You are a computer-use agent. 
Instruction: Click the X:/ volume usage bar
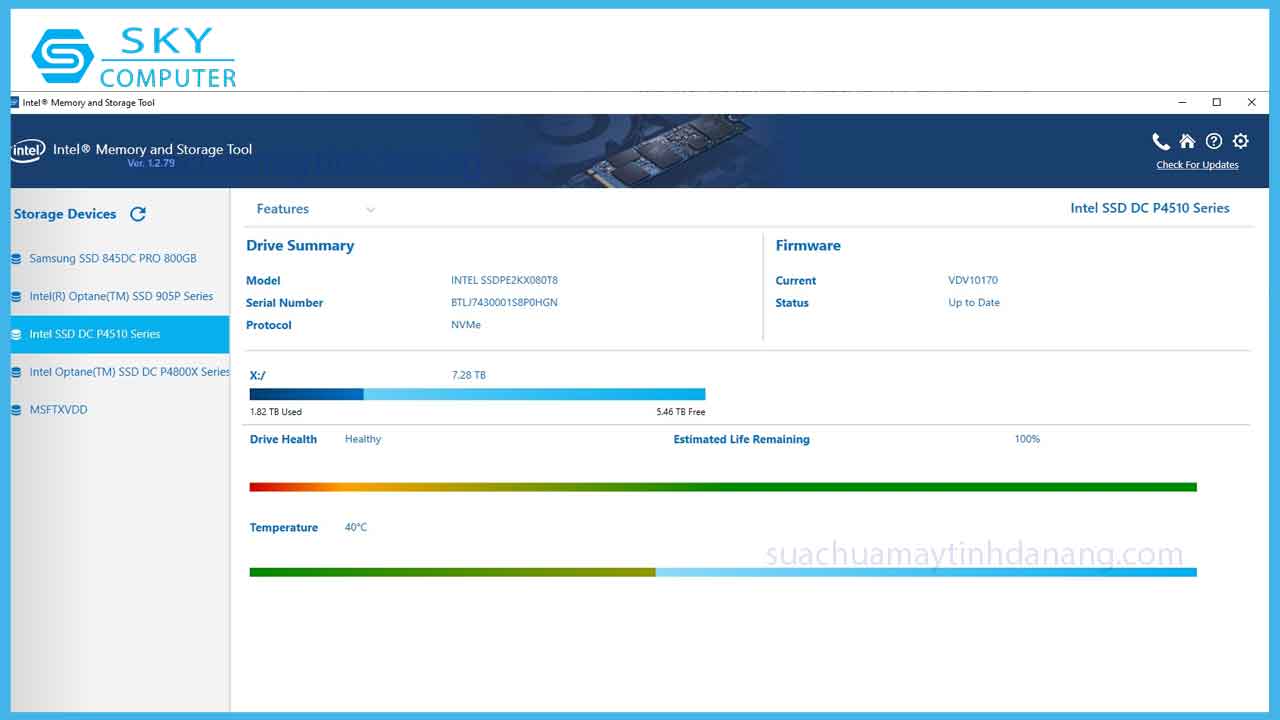tap(477, 394)
